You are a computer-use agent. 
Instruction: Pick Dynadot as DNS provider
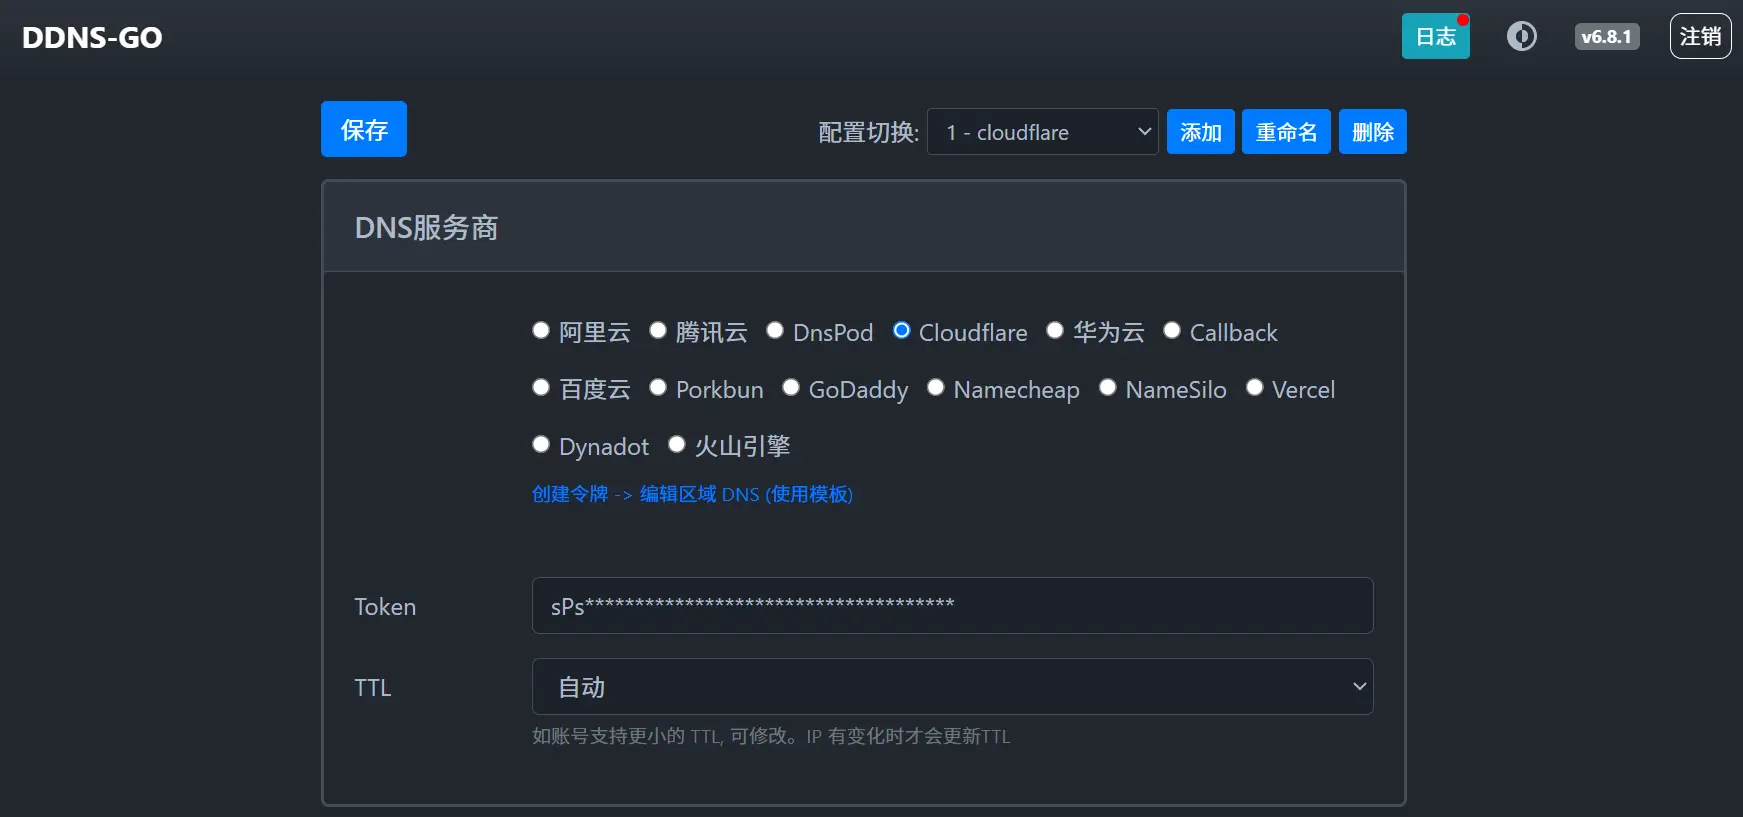click(541, 444)
